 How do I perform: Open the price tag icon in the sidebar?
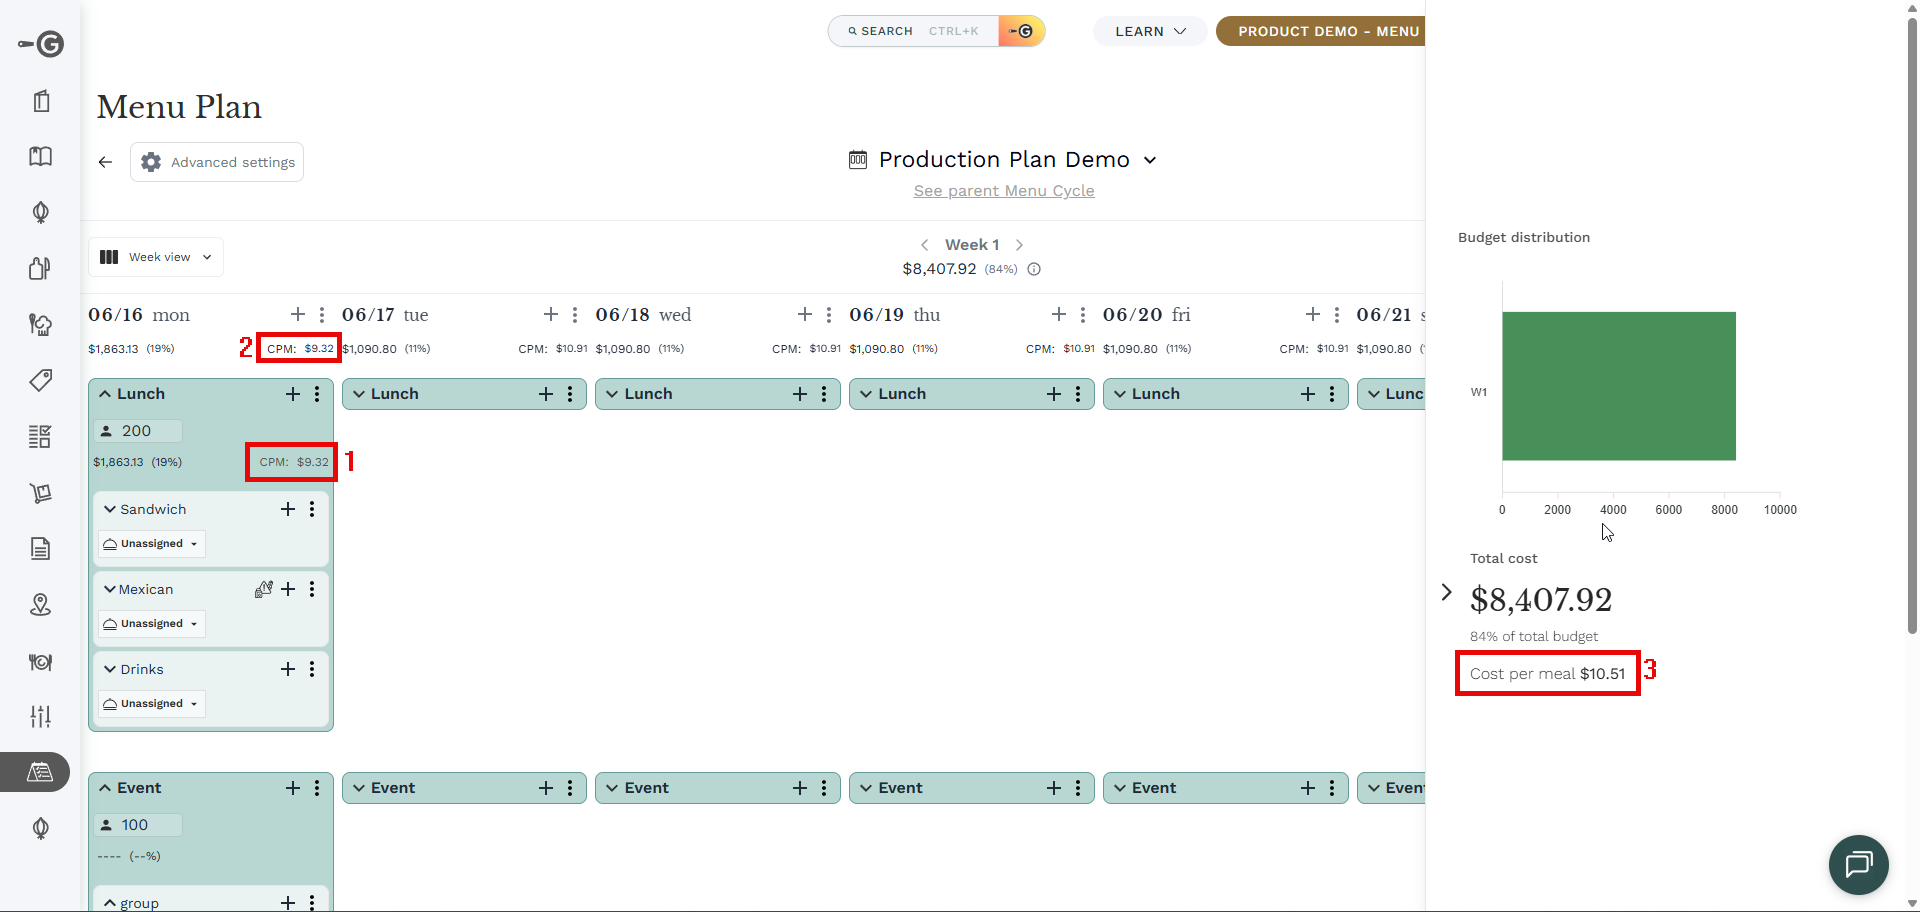click(41, 380)
